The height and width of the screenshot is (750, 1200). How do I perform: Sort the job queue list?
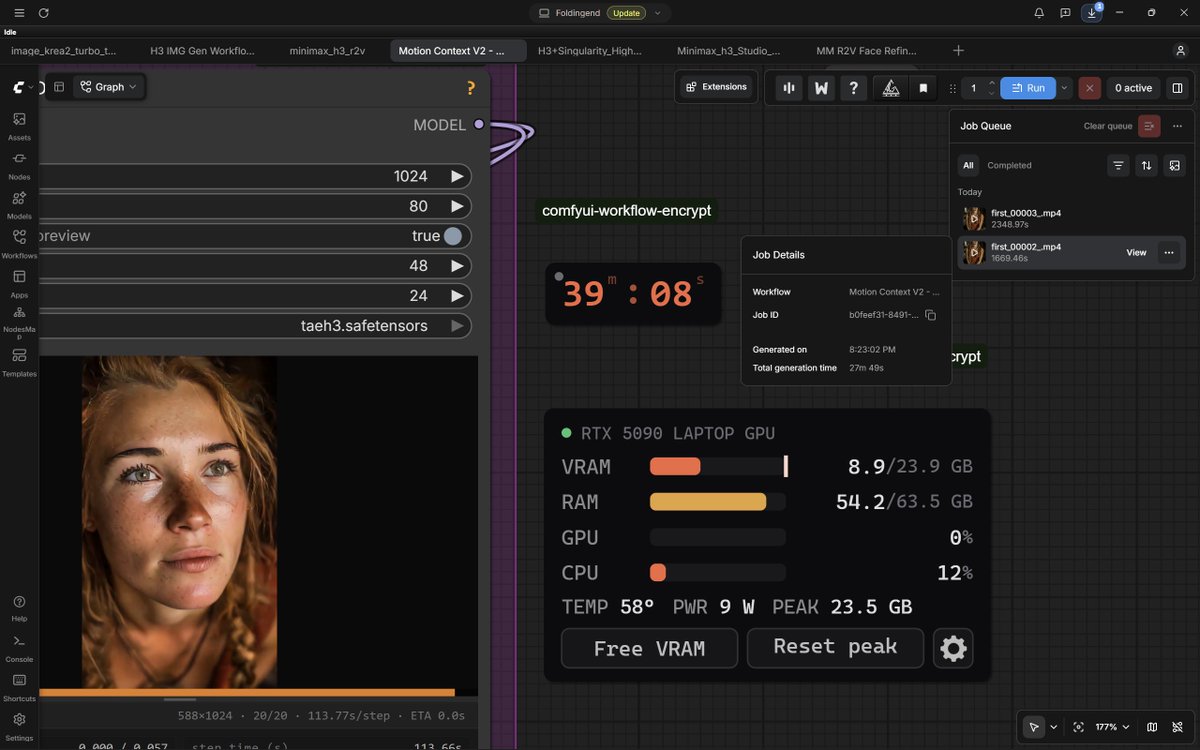tap(1146, 165)
